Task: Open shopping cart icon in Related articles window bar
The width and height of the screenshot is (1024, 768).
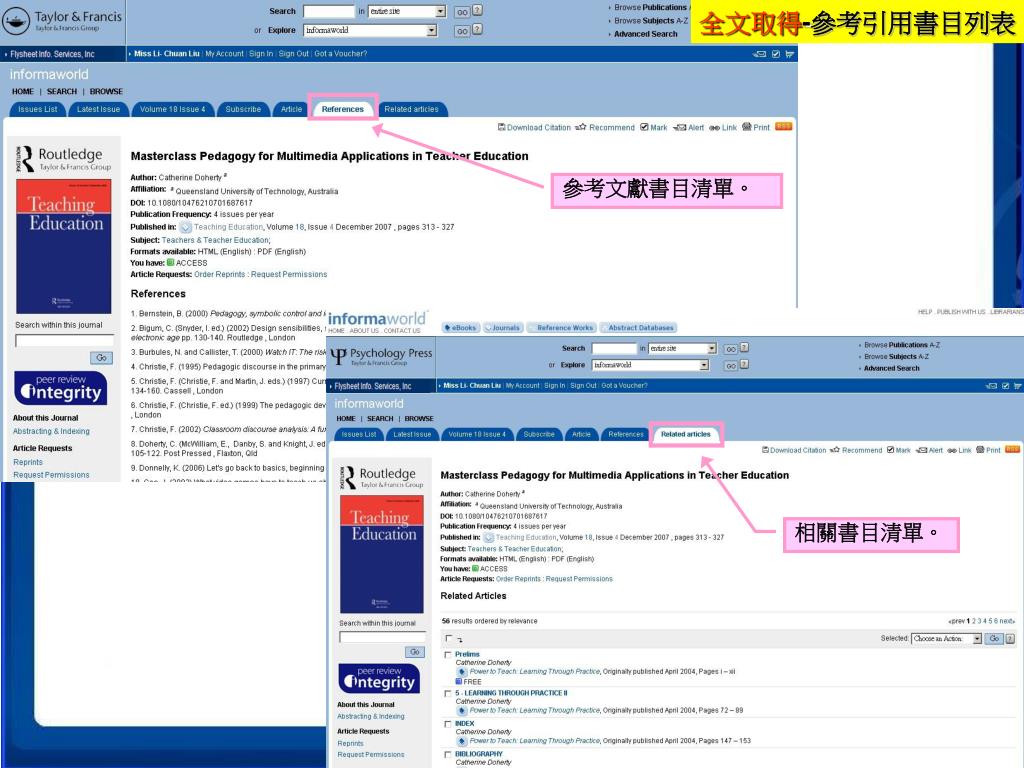Action: [1017, 386]
